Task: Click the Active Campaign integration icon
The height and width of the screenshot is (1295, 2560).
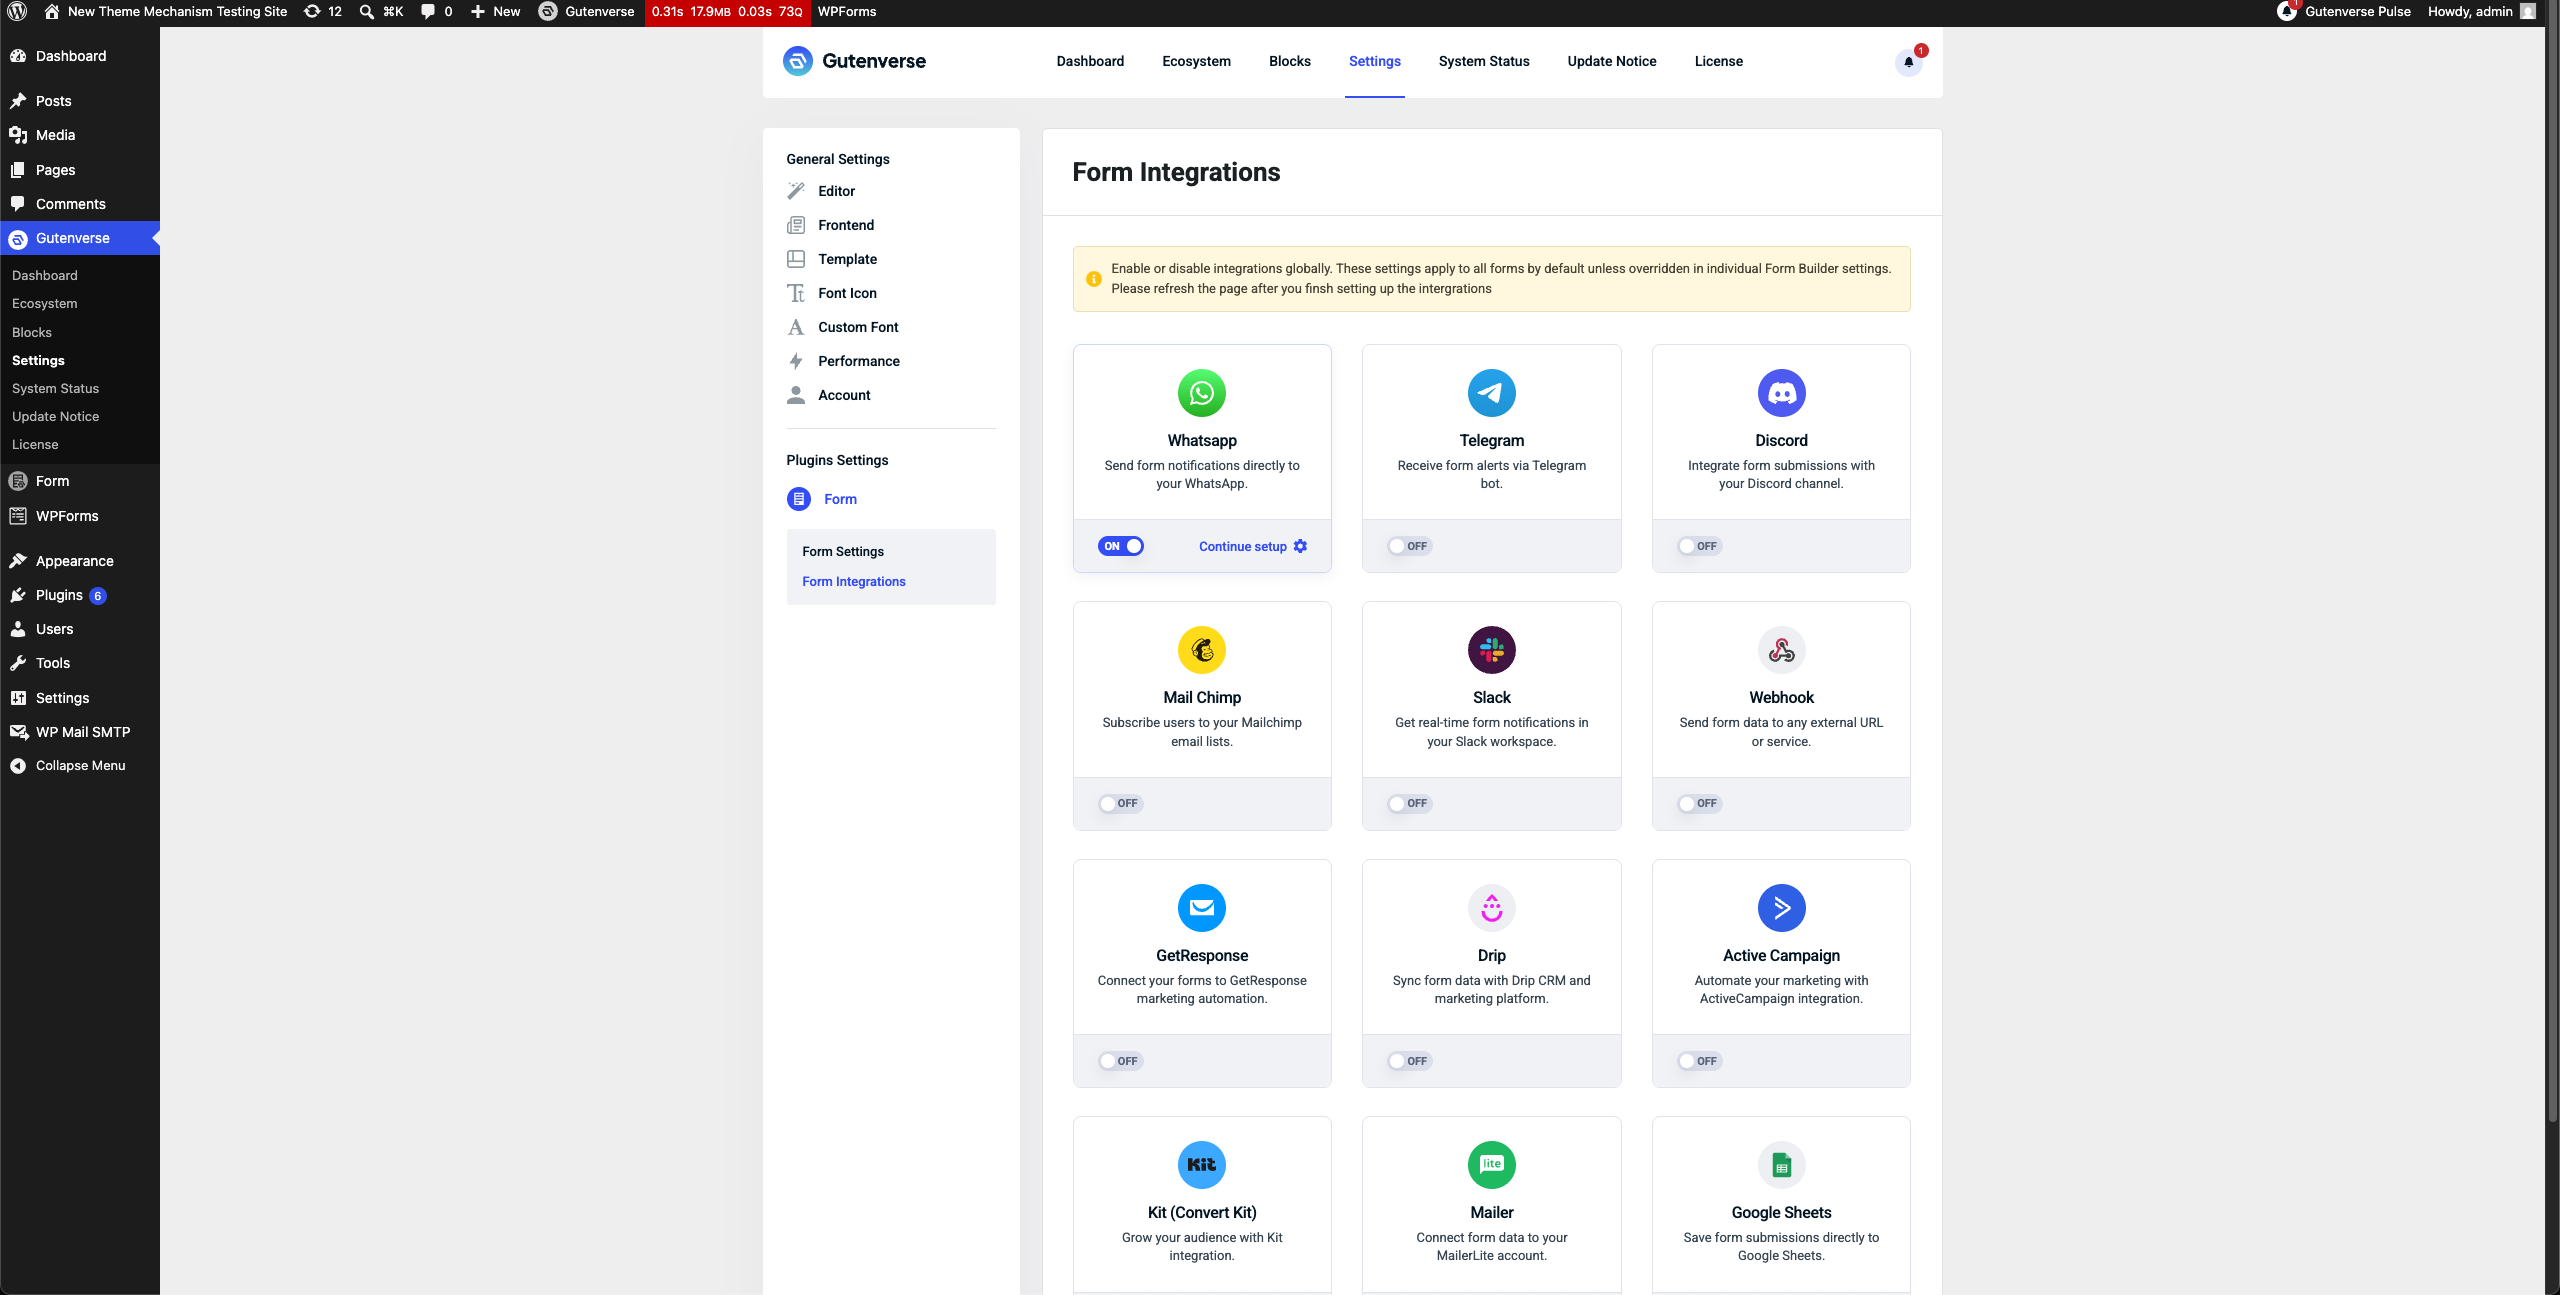Action: [x=1781, y=908]
